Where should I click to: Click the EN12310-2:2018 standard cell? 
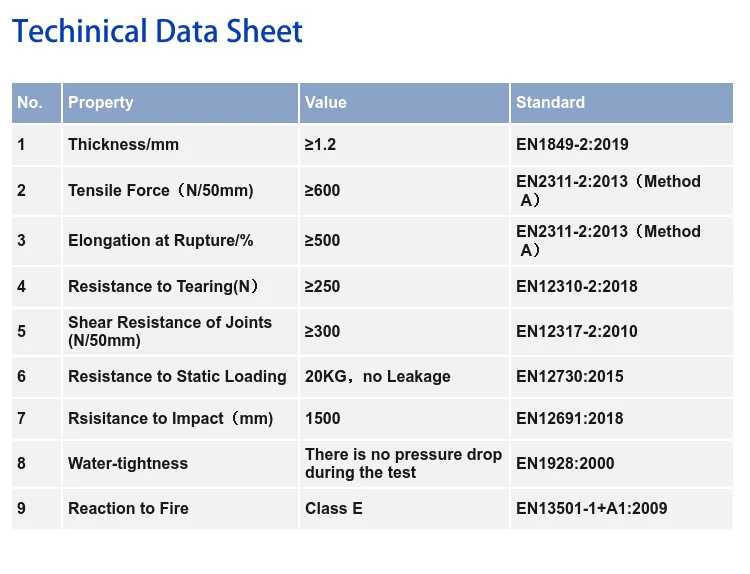(577, 286)
